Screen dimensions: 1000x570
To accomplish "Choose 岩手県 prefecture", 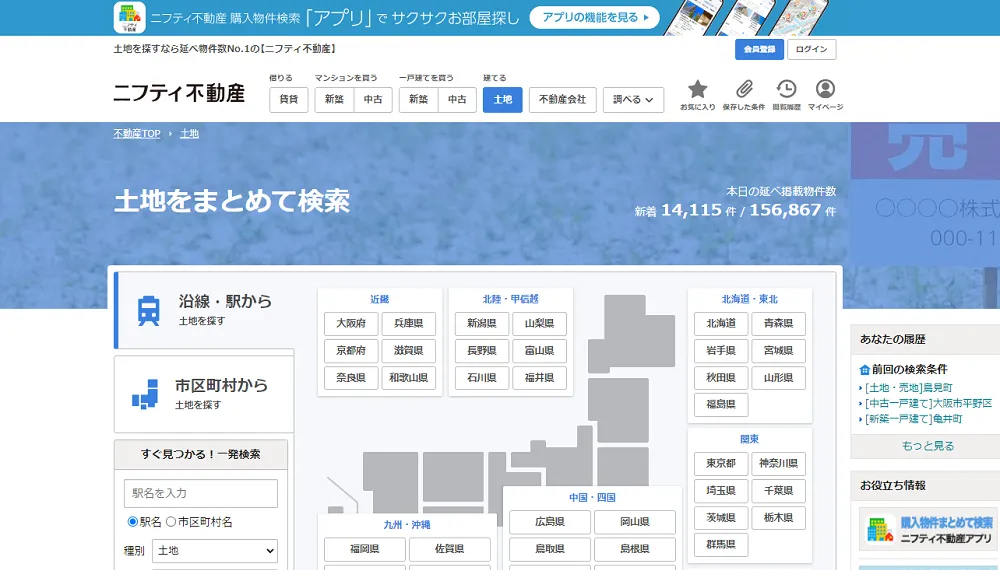I will click(x=721, y=351).
